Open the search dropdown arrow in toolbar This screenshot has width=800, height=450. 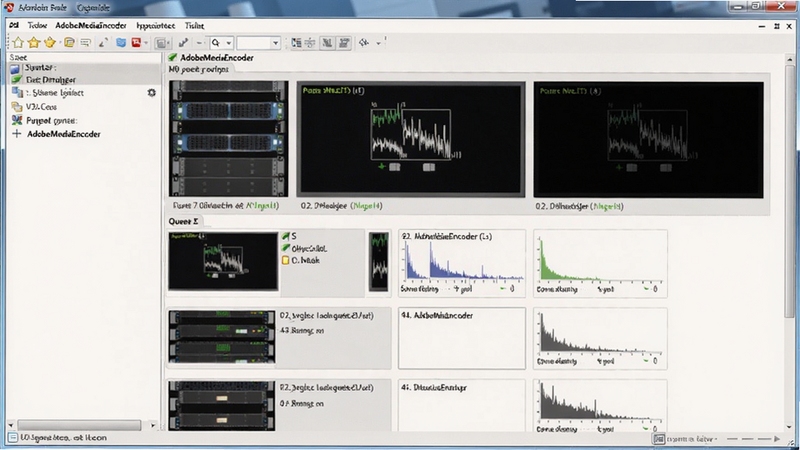[x=229, y=43]
